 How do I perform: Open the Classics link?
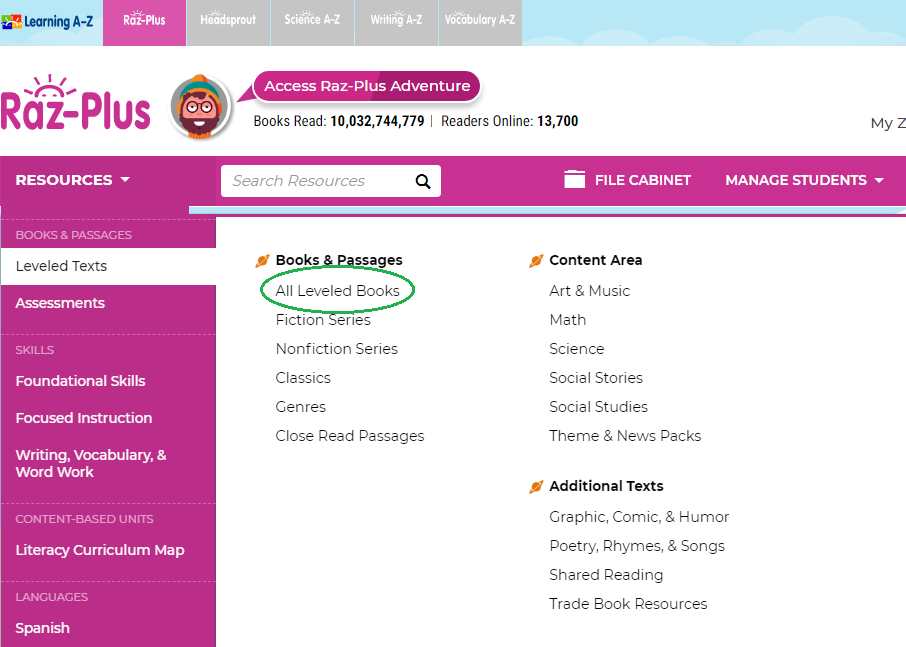303,378
